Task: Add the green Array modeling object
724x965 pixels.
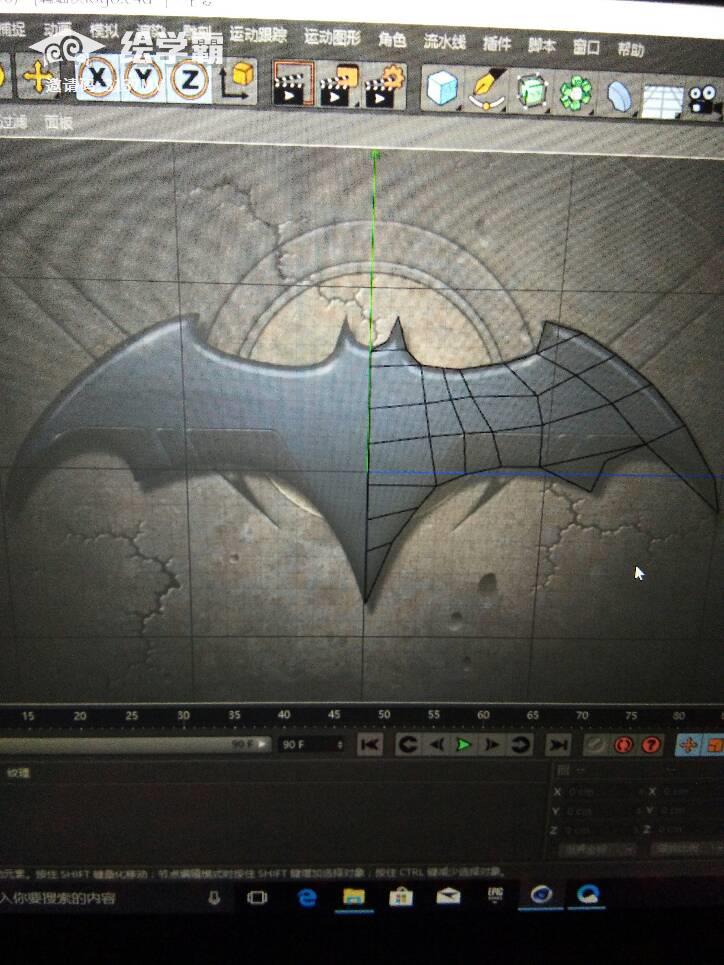Action: point(575,94)
